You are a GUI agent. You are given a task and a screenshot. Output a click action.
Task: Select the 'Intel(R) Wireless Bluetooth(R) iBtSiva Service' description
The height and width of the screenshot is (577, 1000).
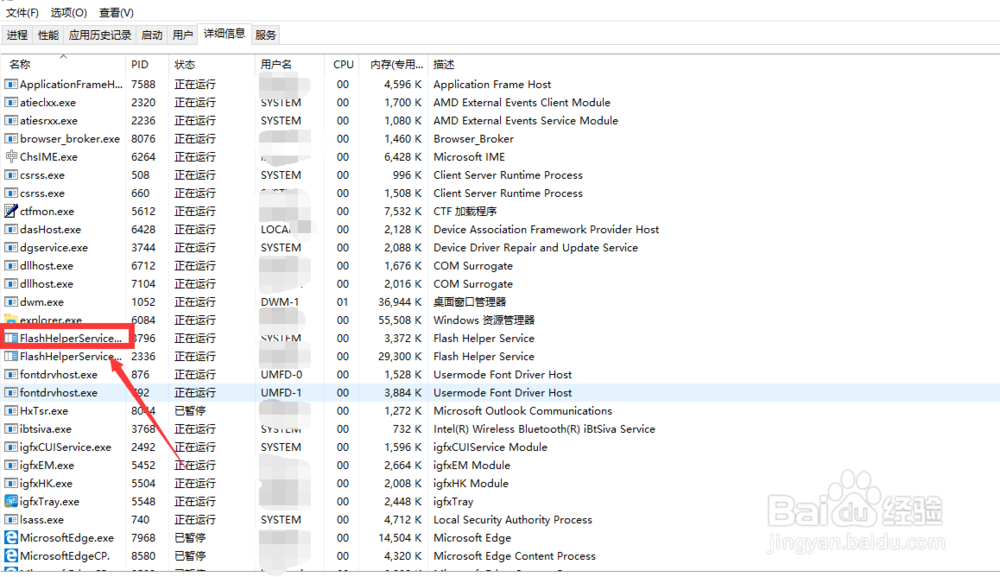545,429
